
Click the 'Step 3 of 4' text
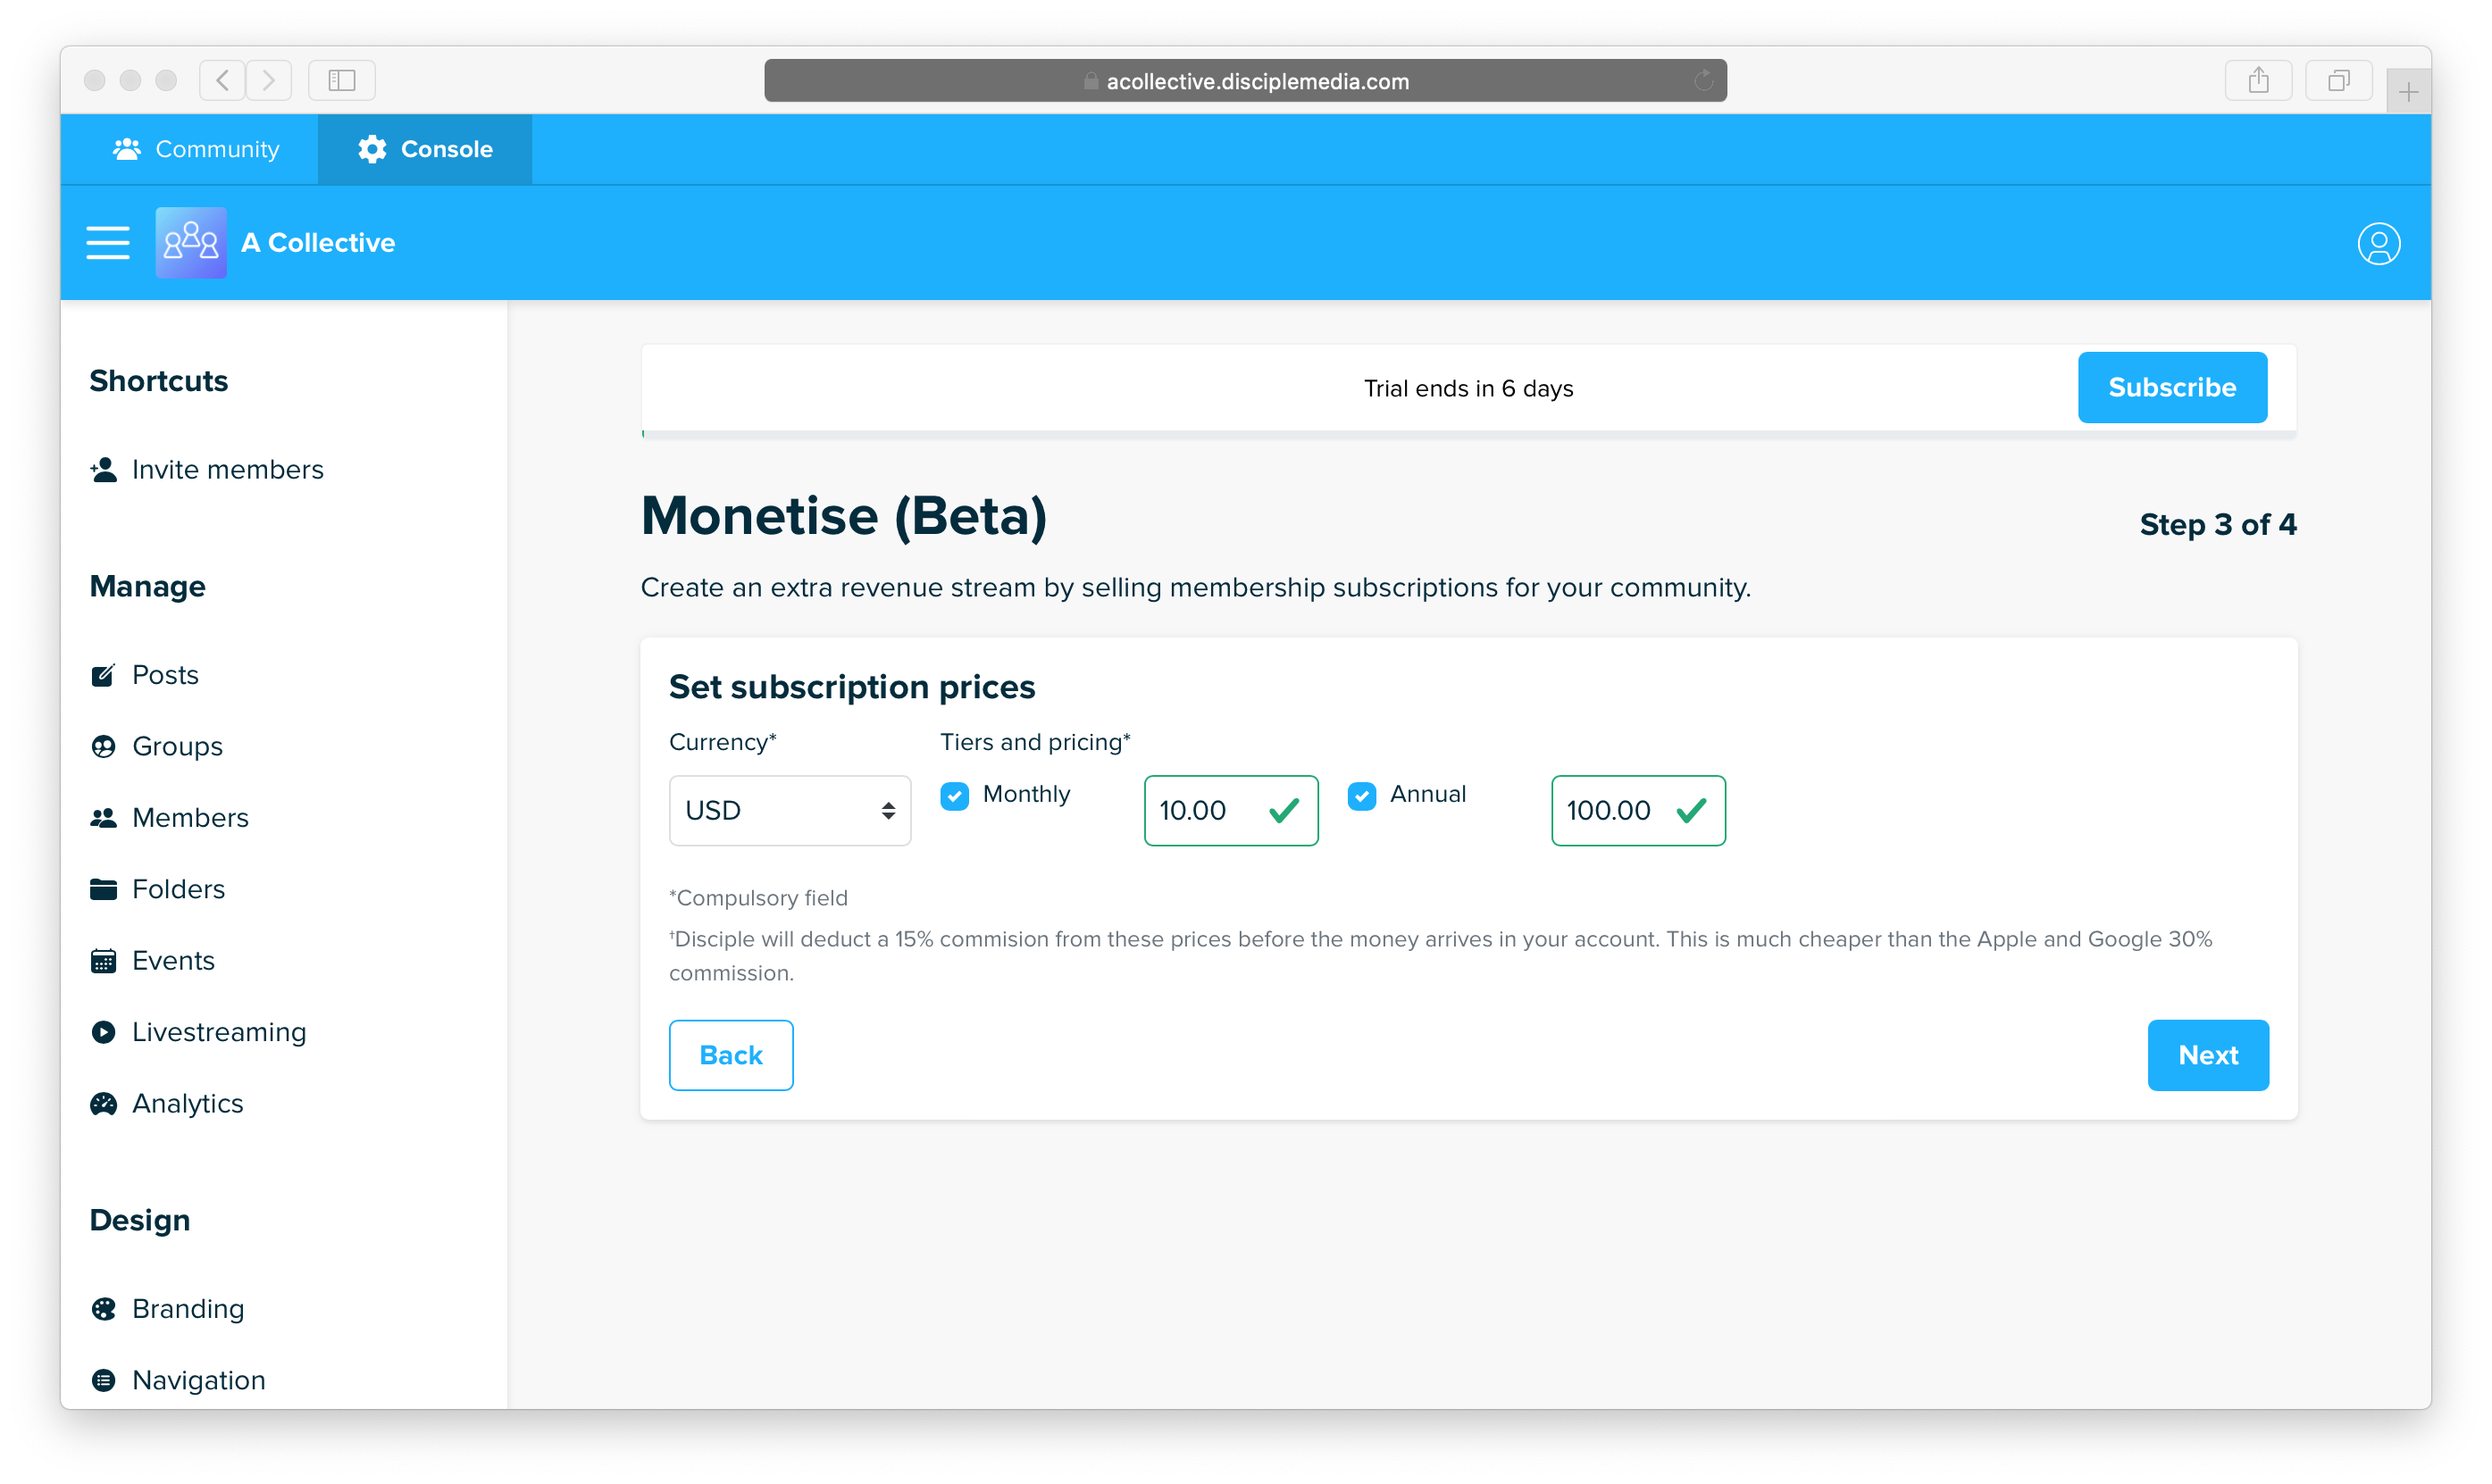(x=2217, y=524)
